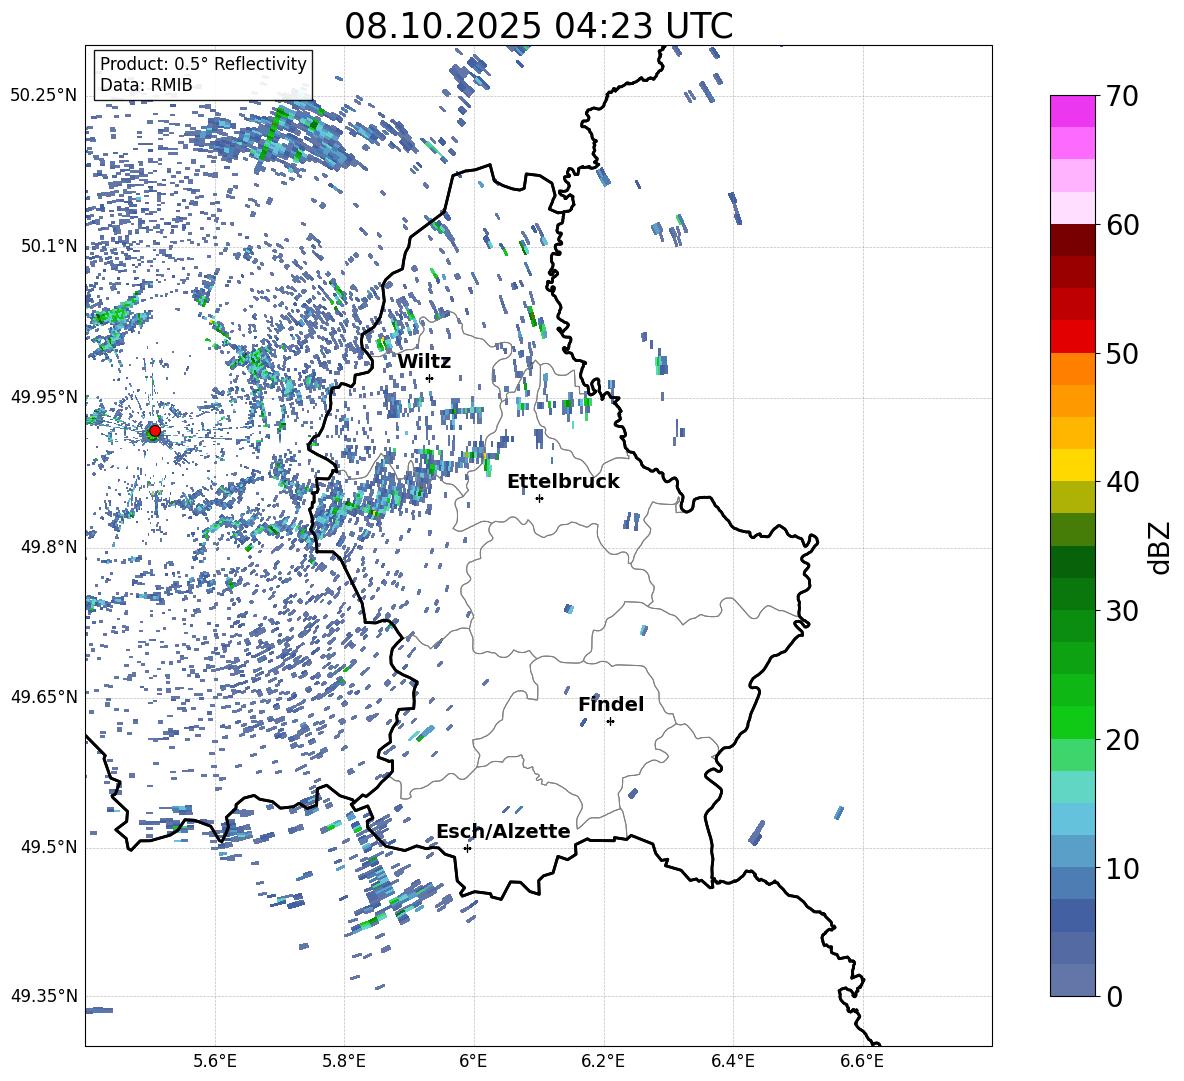Click the Findel station label

(x=611, y=704)
